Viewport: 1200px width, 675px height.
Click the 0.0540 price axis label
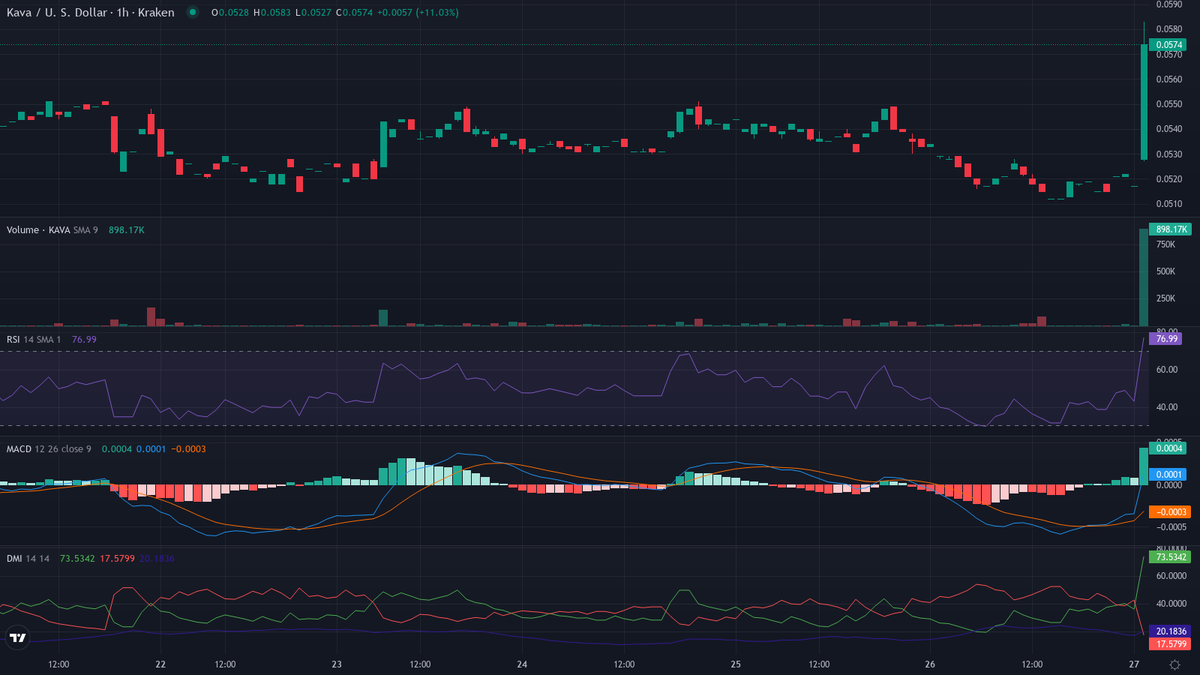tap(1170, 129)
